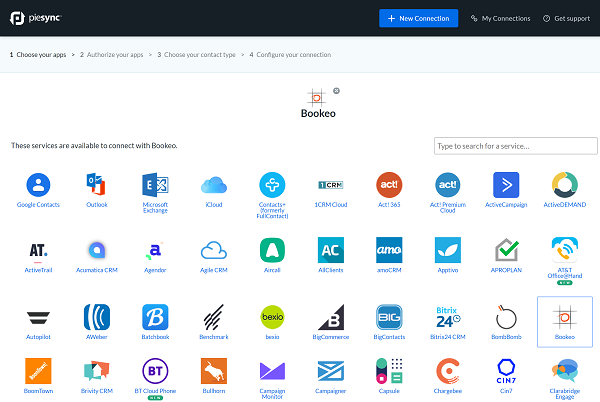The width and height of the screenshot is (600, 402).
Task: Click the service search field
Action: click(x=515, y=146)
